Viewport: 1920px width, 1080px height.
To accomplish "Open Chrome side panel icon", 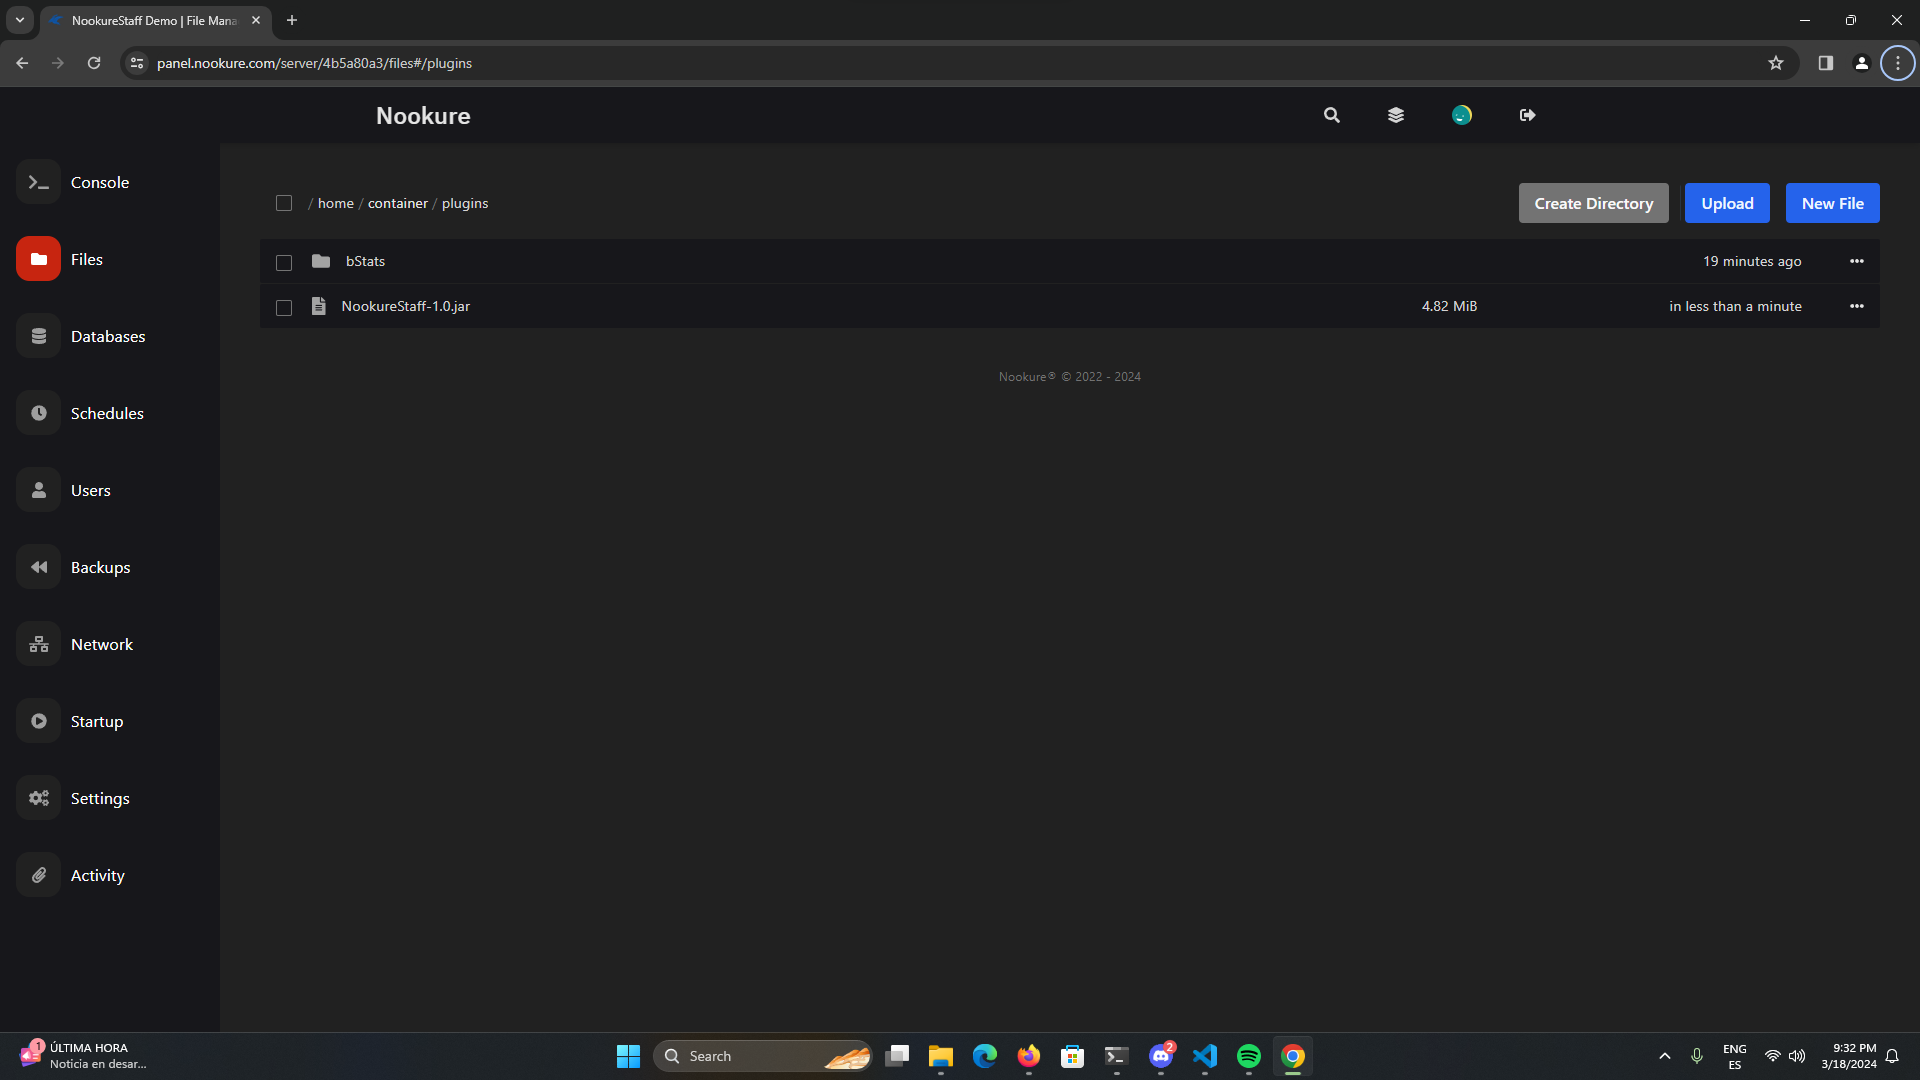I will click(1825, 63).
